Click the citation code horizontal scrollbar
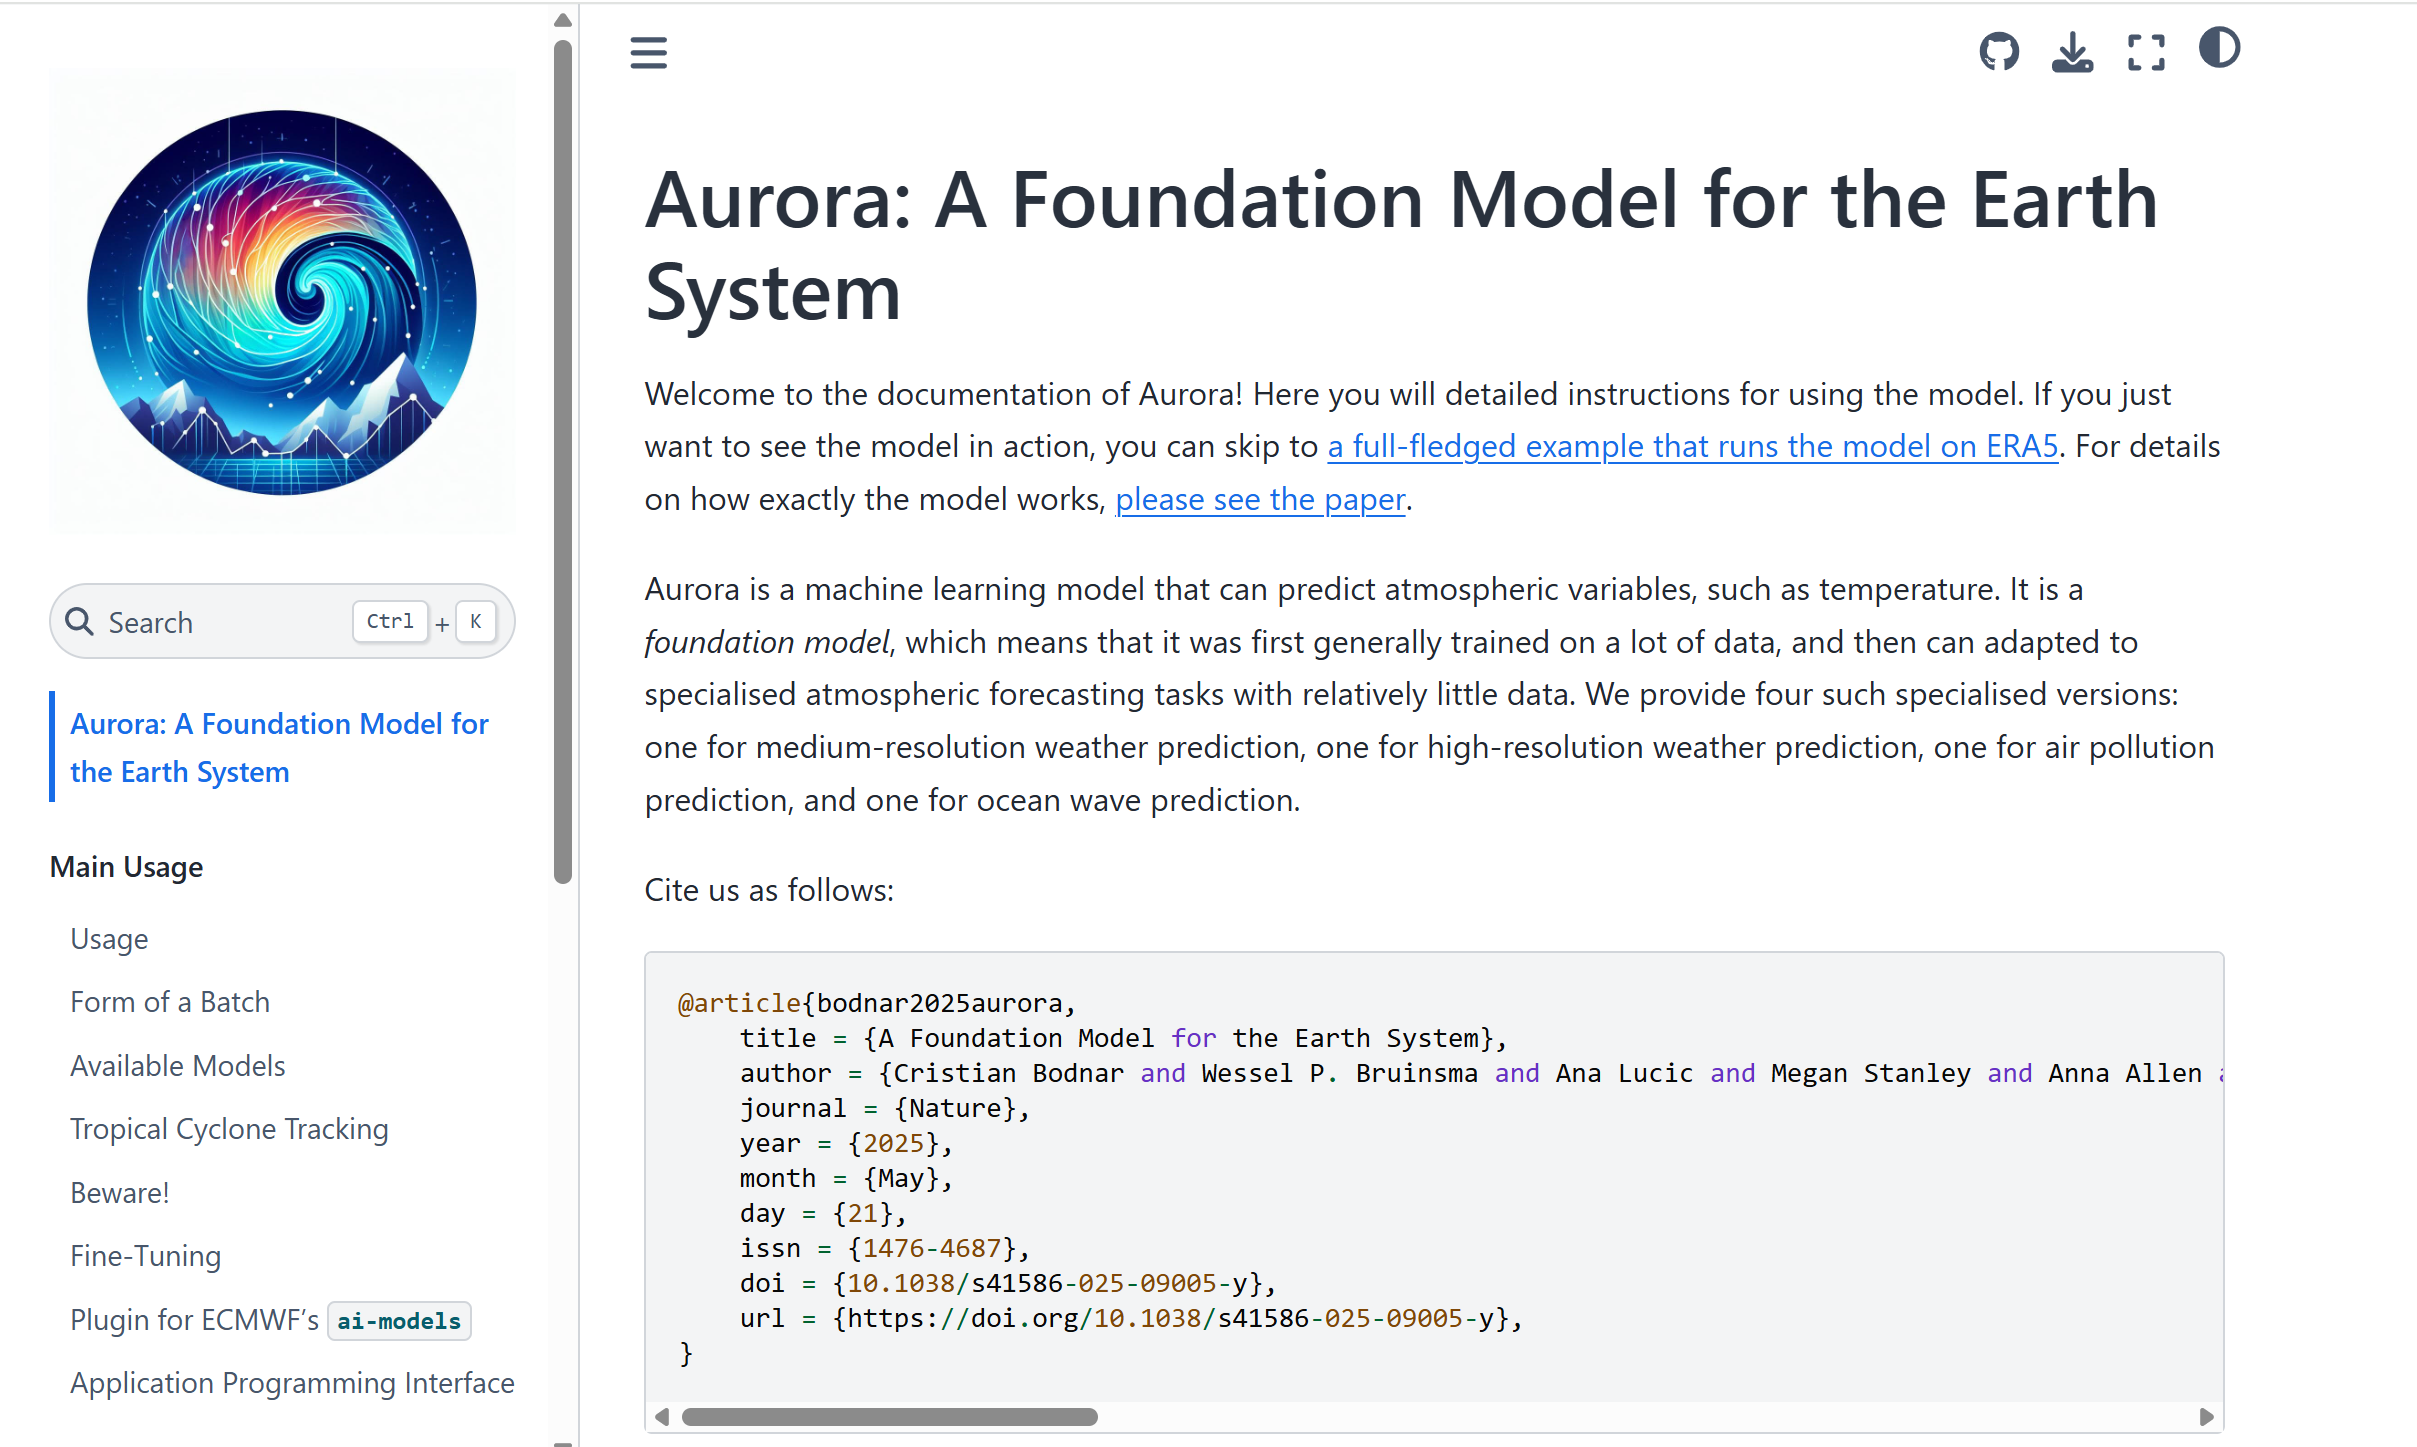Image resolution: width=2417 pixels, height=1447 pixels. 889,1417
